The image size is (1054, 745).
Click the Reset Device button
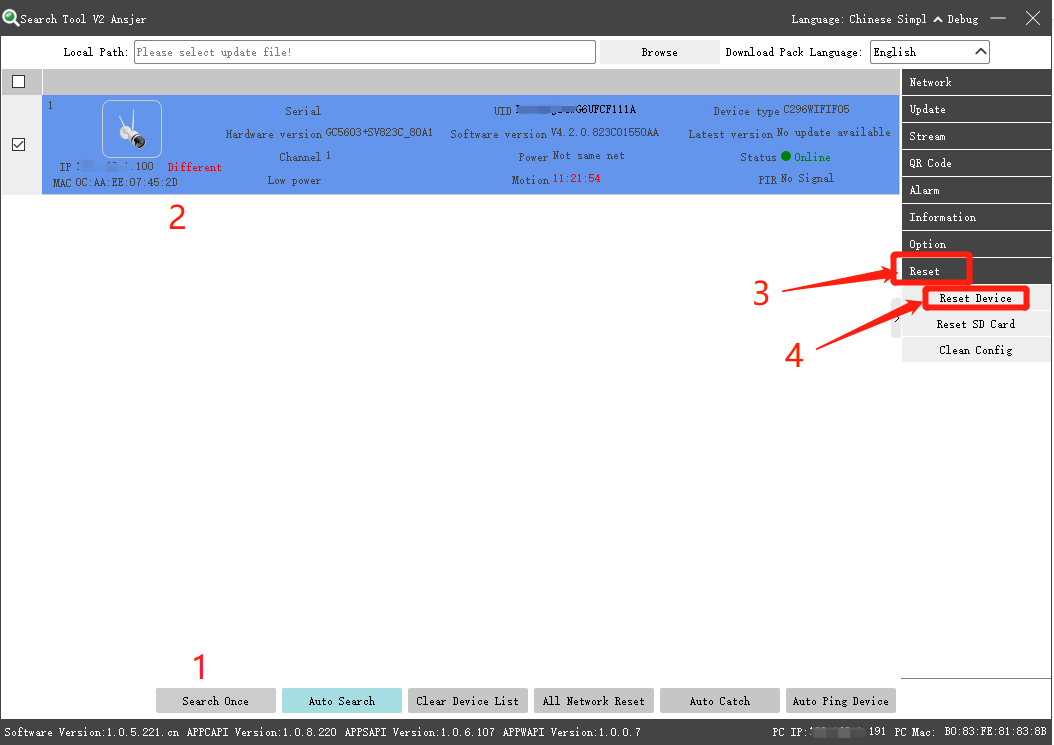(x=975, y=297)
